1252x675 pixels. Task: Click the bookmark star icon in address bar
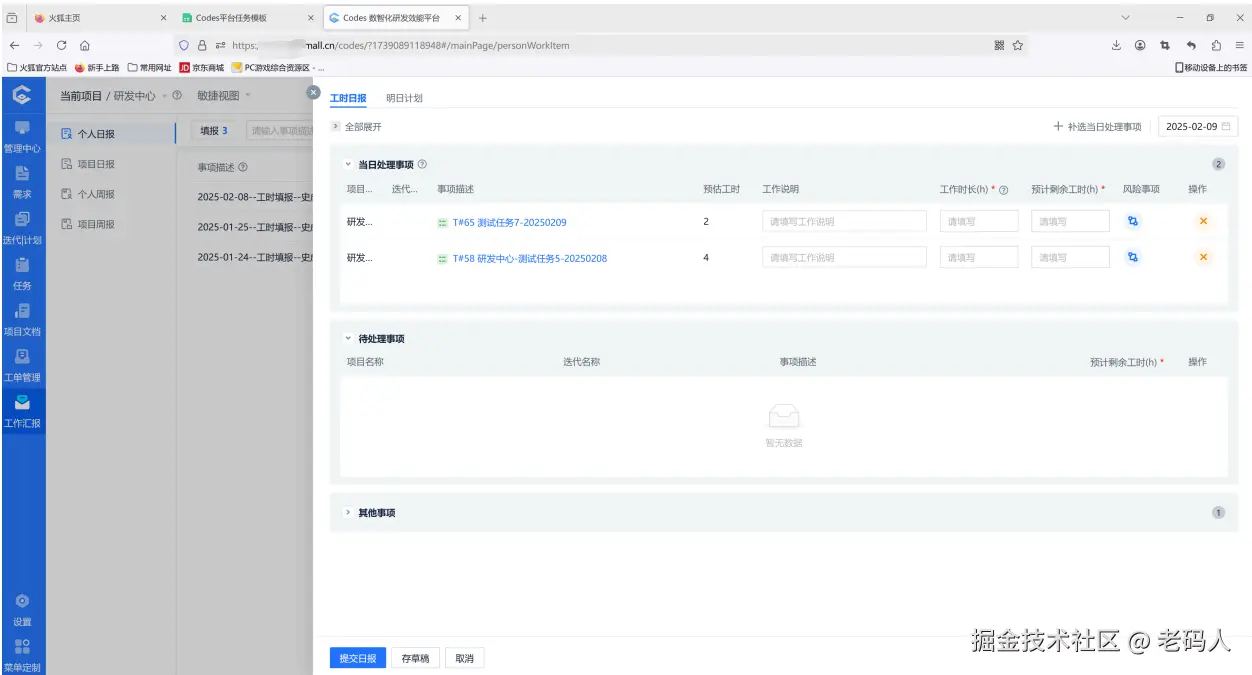[x=1018, y=45]
